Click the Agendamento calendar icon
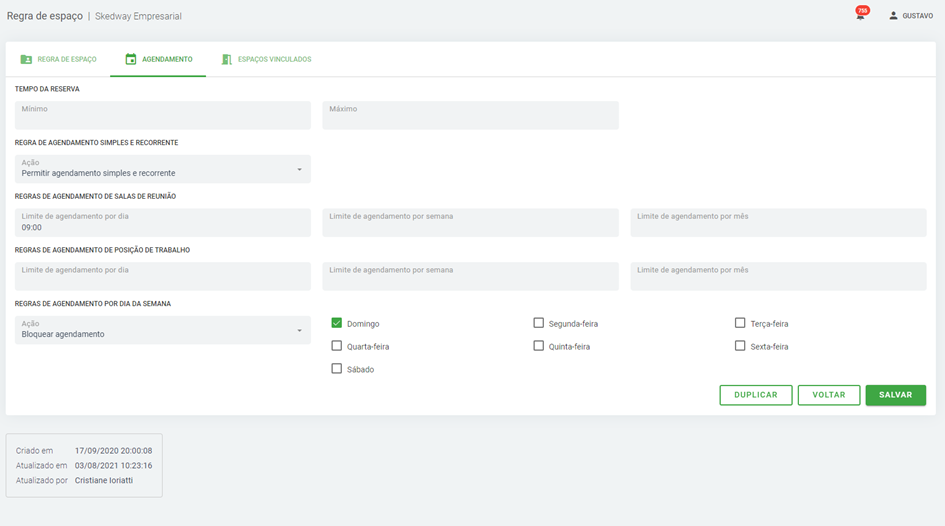Image resolution: width=945 pixels, height=526 pixels. coord(130,60)
